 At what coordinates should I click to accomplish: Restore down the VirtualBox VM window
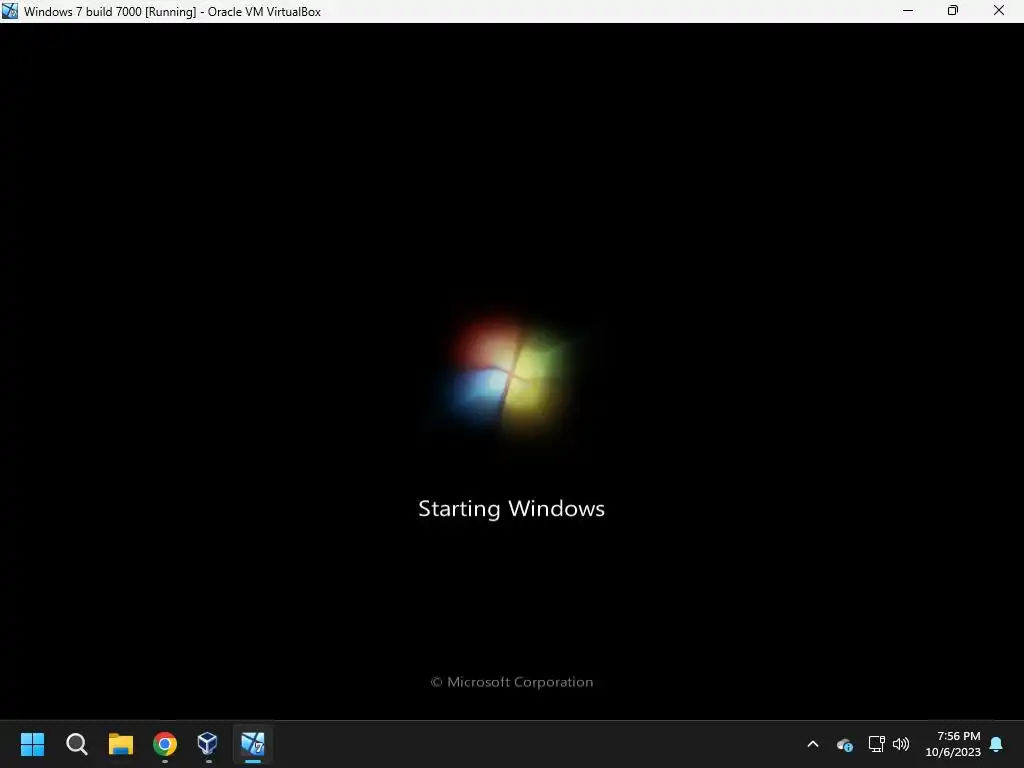[x=953, y=10]
